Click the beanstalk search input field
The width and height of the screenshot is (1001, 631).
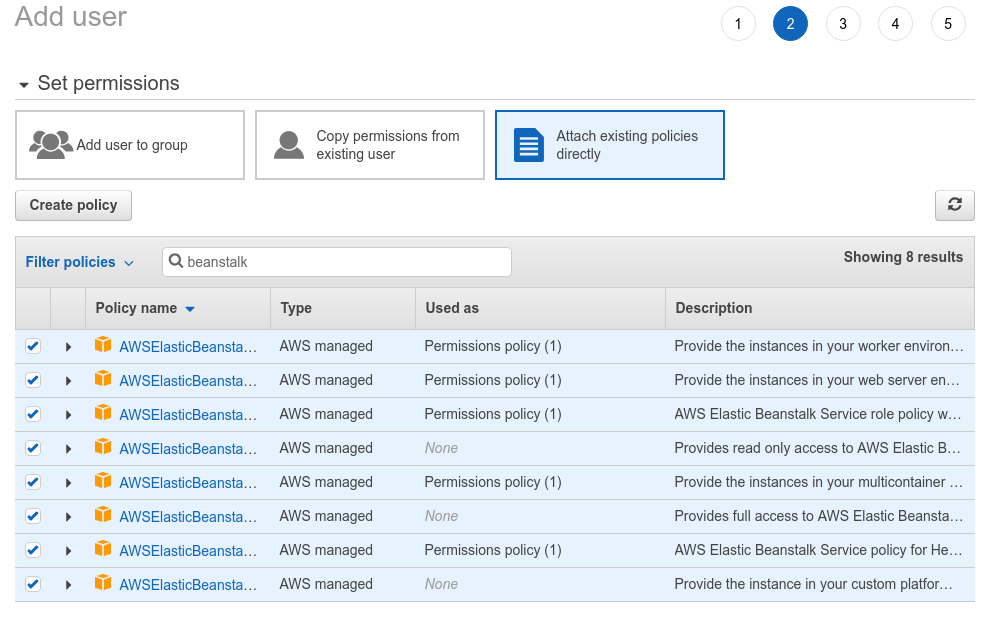337,262
